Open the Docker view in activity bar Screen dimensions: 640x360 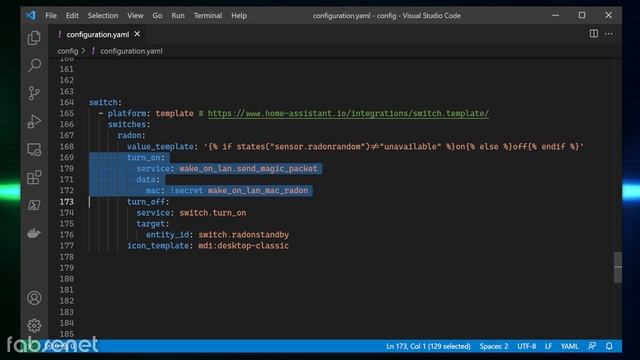(x=34, y=233)
